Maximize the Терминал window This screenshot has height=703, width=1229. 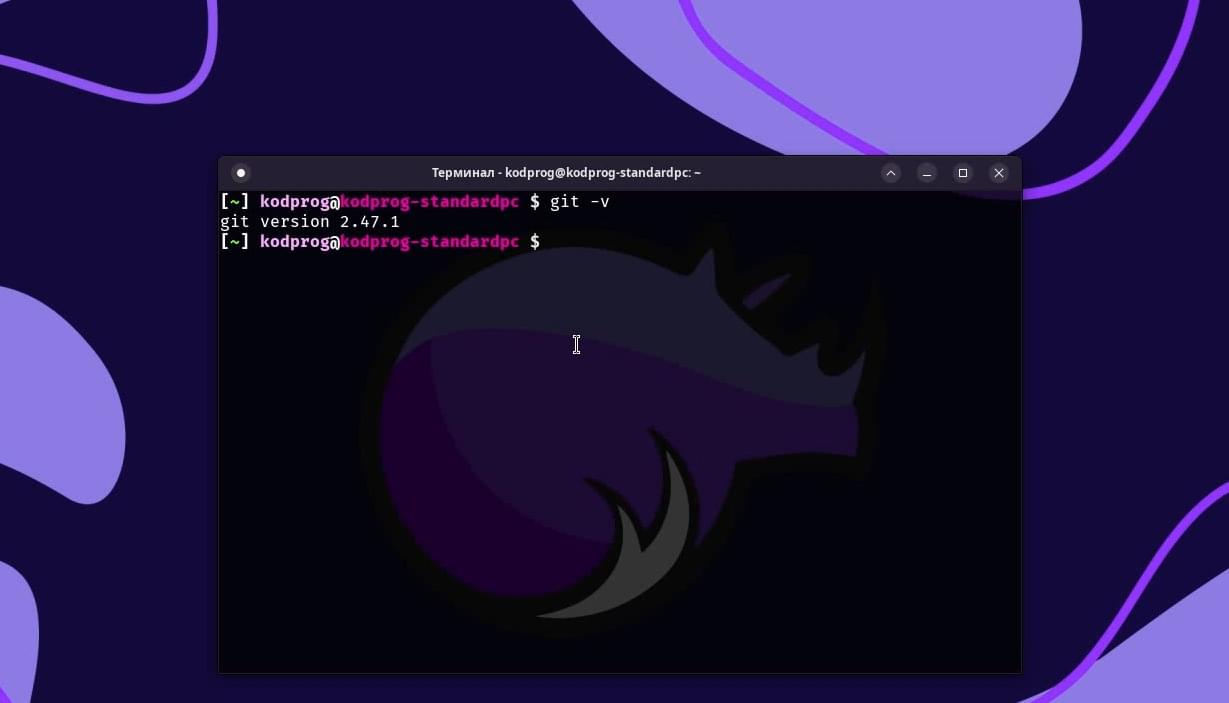point(963,173)
